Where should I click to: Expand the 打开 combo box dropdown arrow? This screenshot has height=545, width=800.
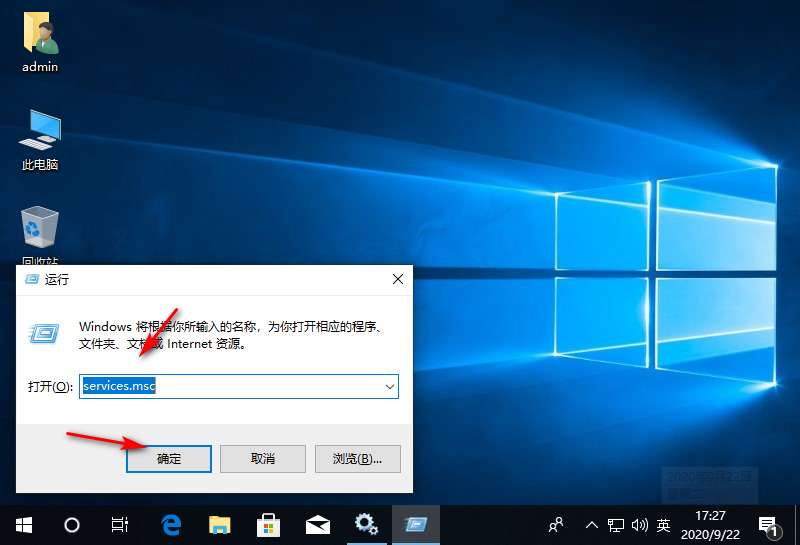pyautogui.click(x=389, y=386)
